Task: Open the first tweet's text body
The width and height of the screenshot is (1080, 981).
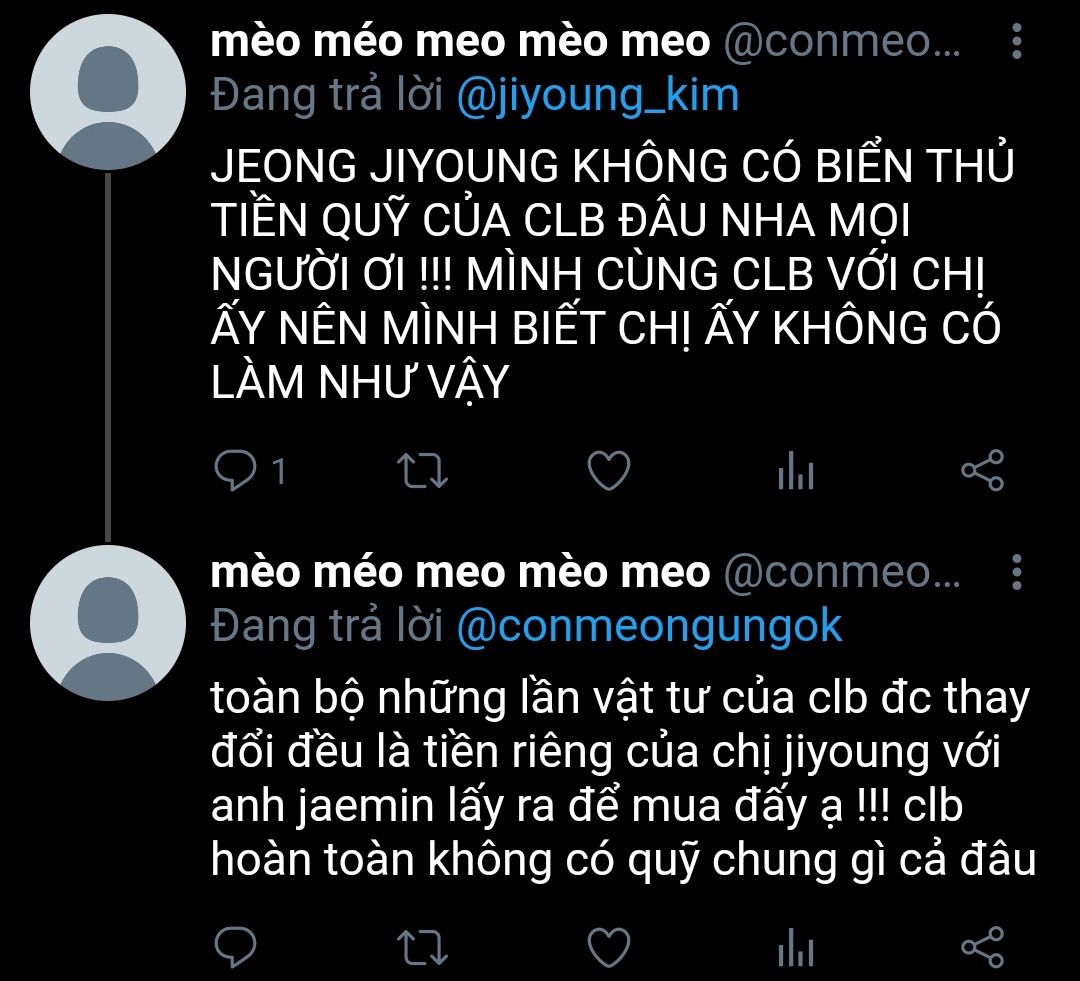Action: point(613,273)
